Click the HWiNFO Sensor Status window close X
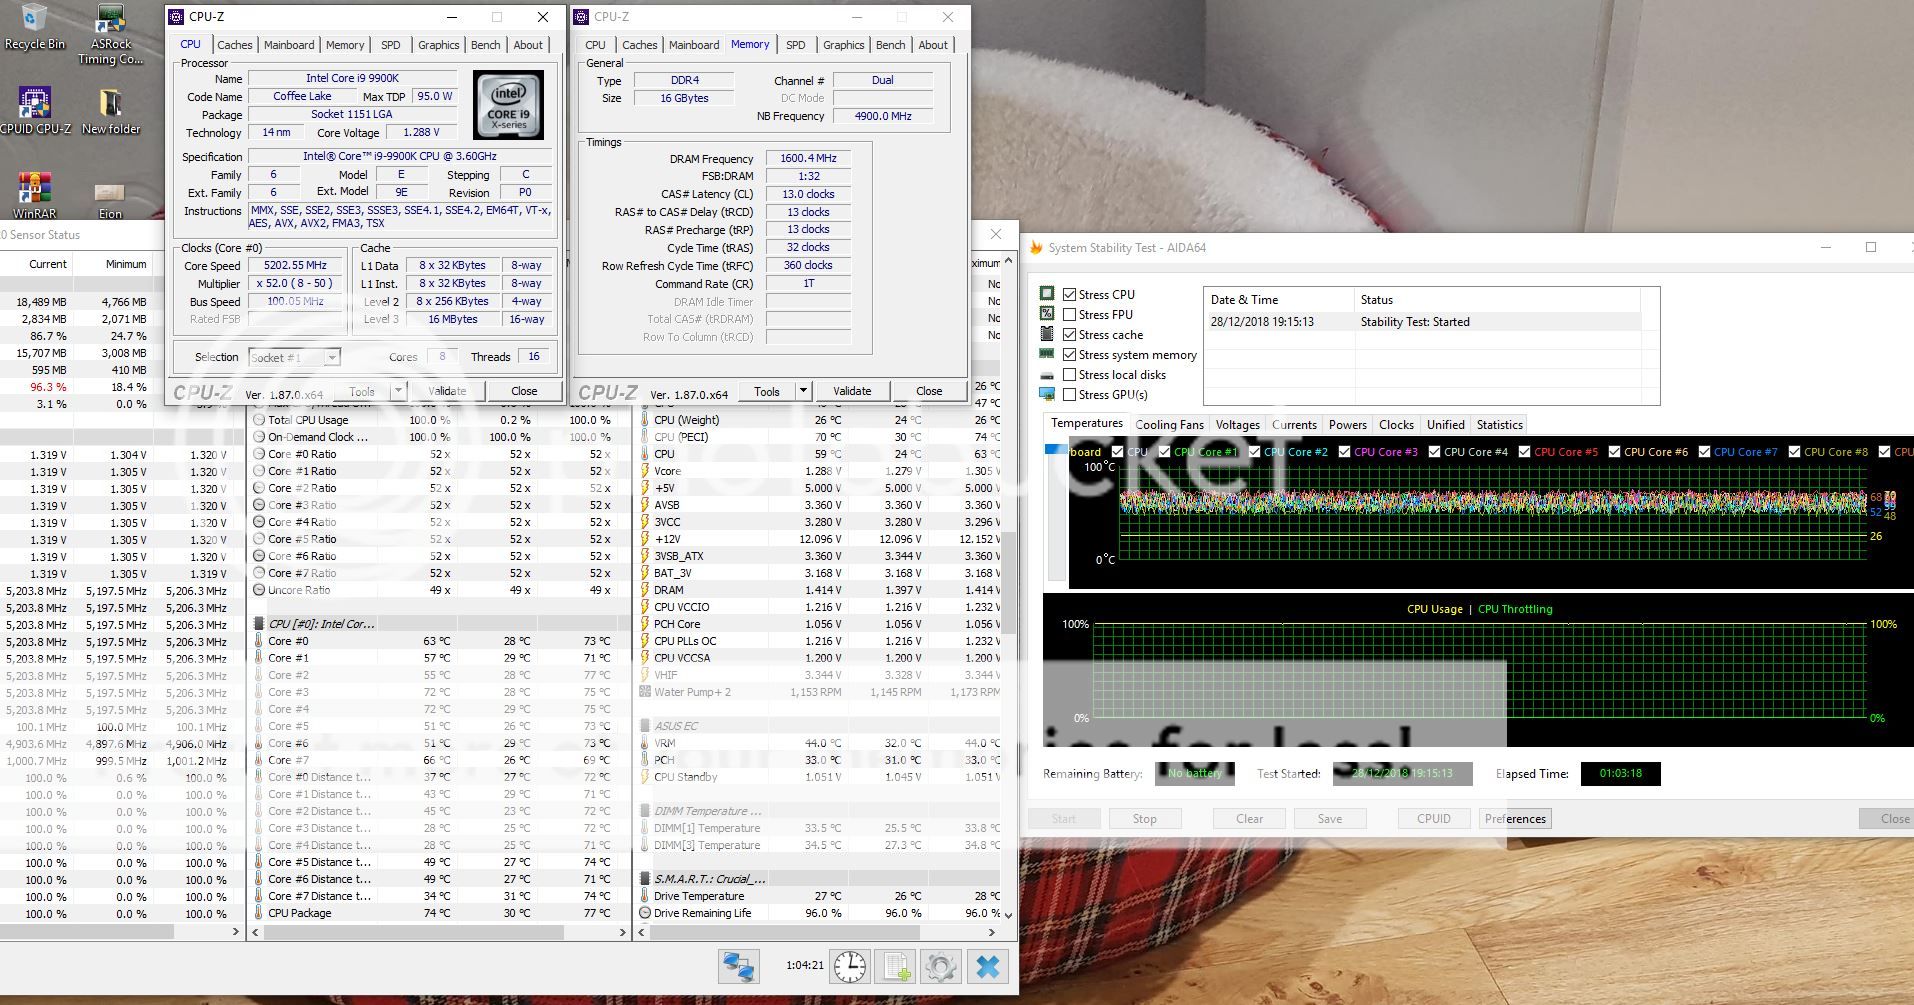 (x=995, y=234)
